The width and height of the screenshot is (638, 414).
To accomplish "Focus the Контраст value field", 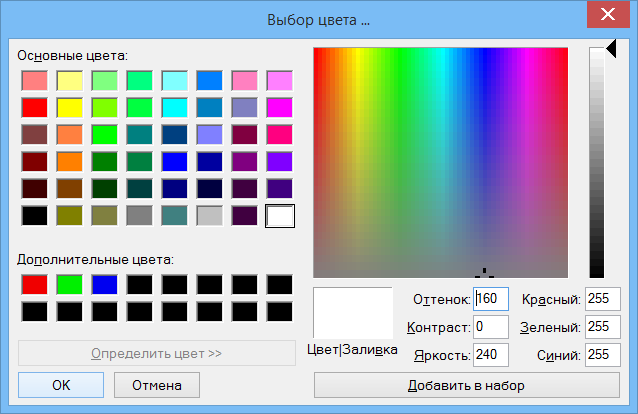I will coord(492,327).
